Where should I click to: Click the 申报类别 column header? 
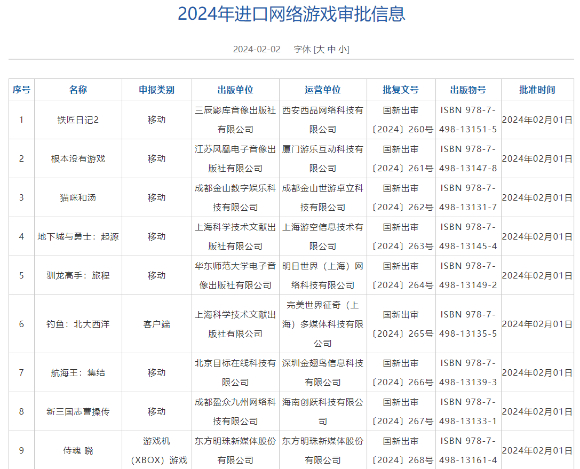pyautogui.click(x=156, y=90)
